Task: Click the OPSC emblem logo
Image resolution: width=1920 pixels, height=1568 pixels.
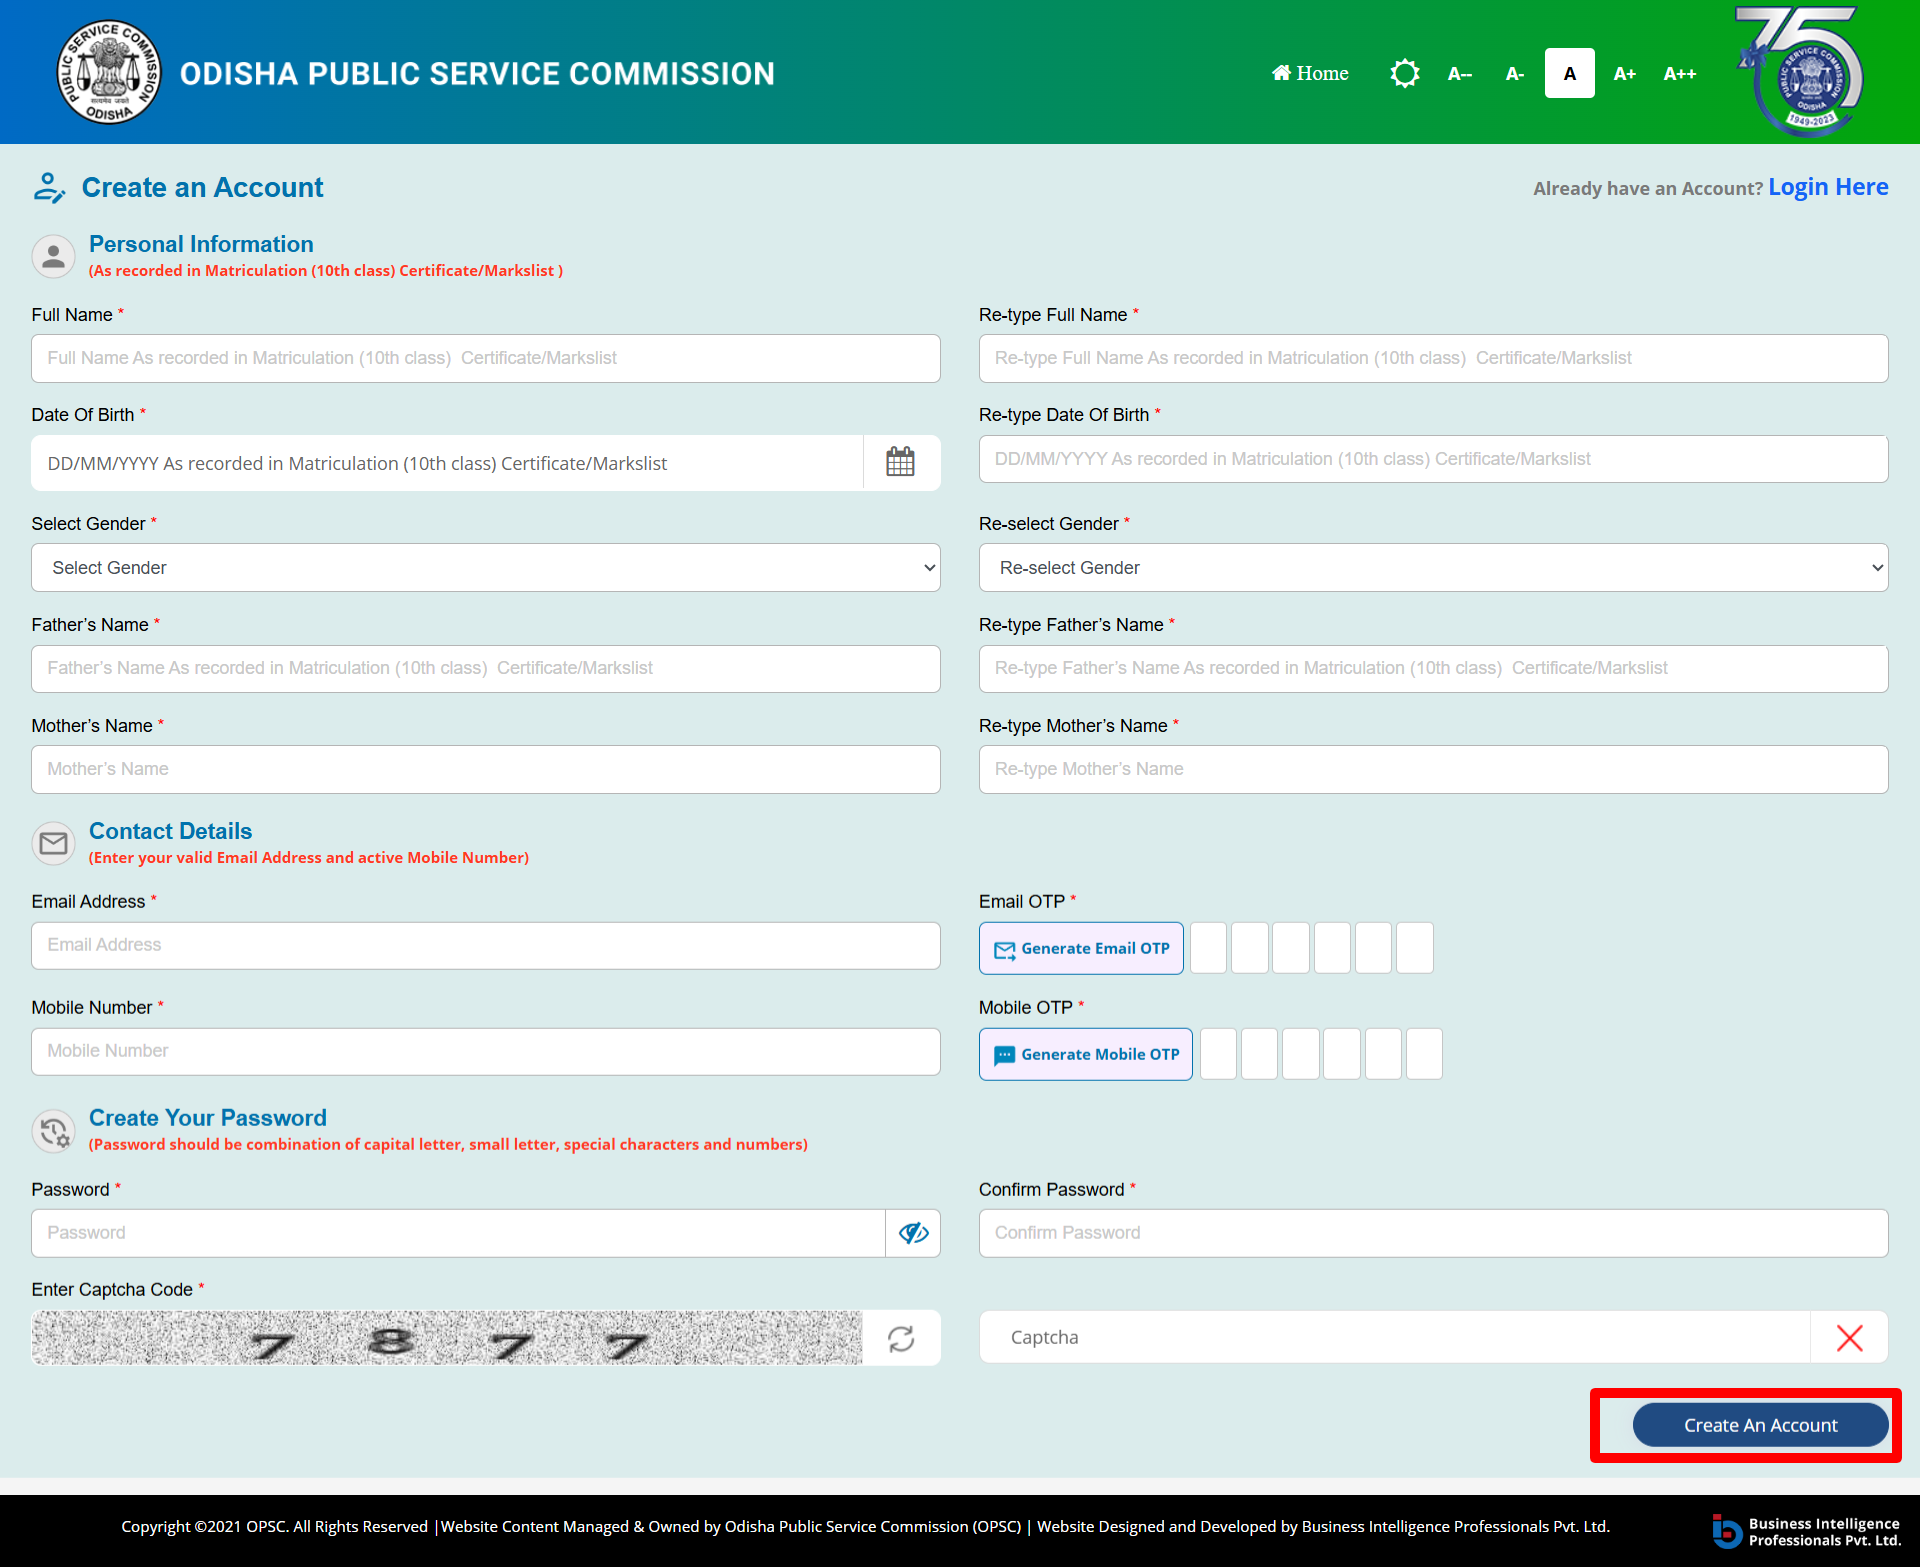Action: (109, 73)
